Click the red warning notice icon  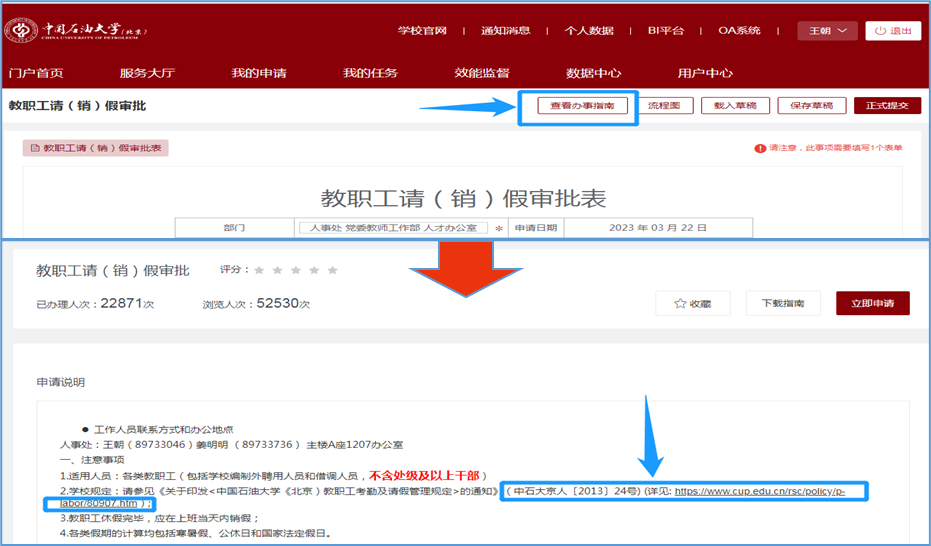pyautogui.click(x=760, y=148)
